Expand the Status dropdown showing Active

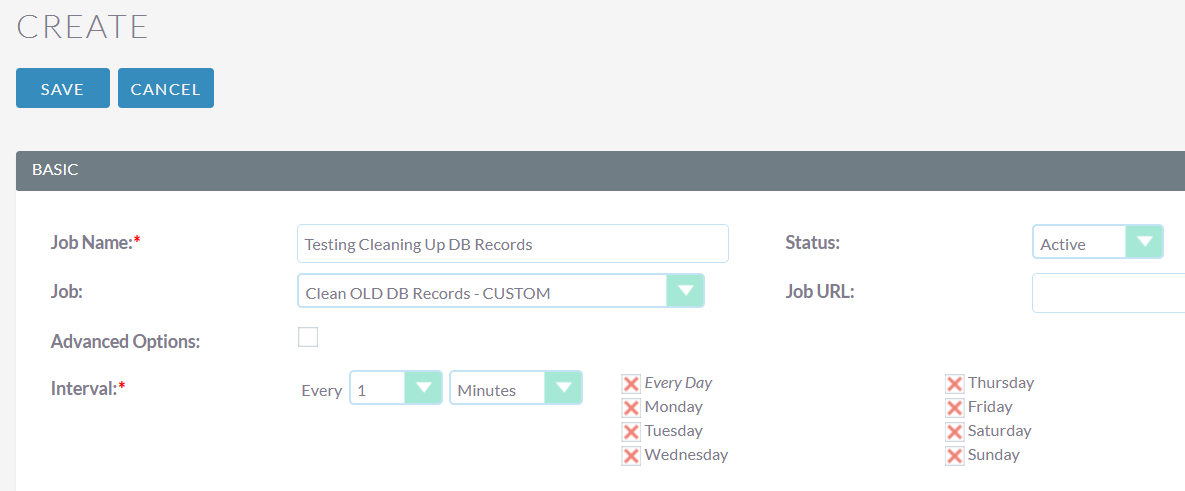1097,242
